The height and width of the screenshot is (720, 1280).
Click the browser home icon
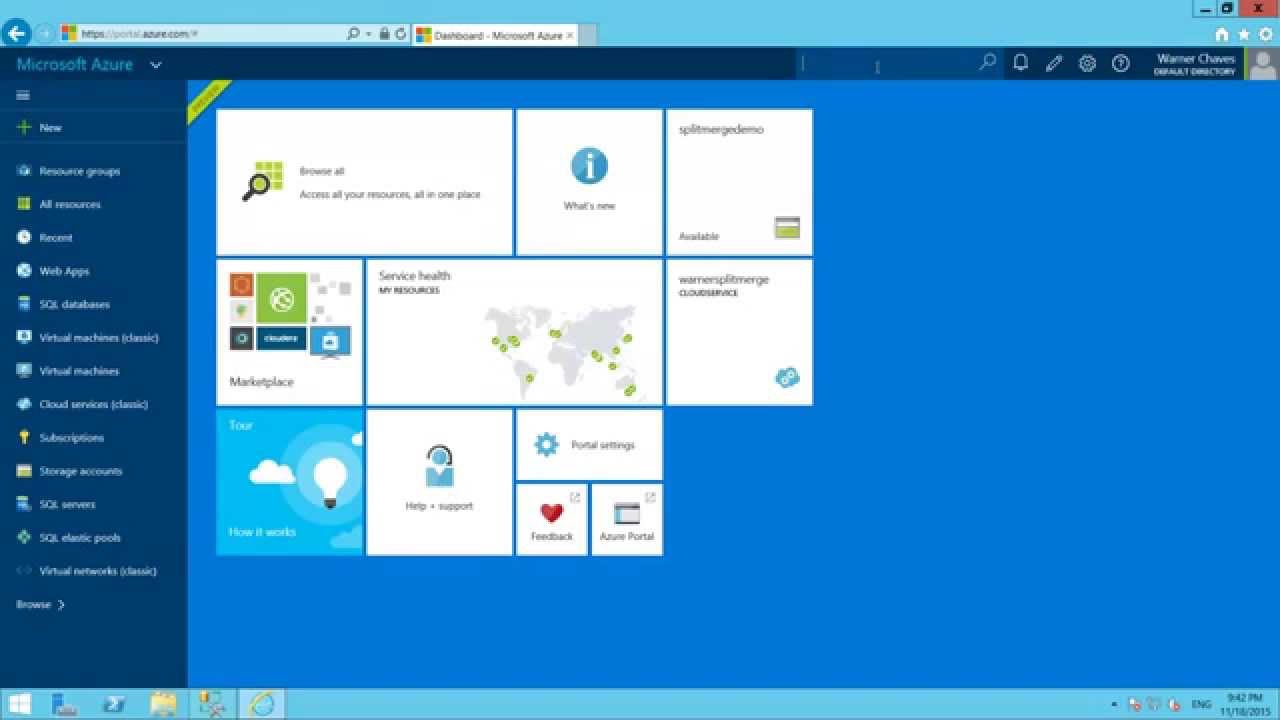(x=1221, y=34)
